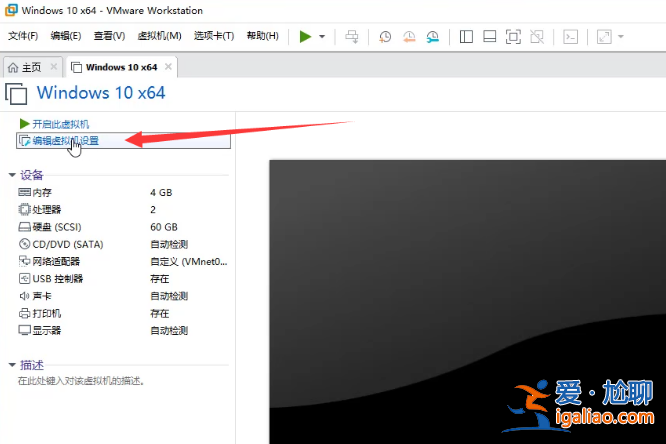Select the 打印机 device row
Viewport: 666px width, 444px height.
(123, 314)
